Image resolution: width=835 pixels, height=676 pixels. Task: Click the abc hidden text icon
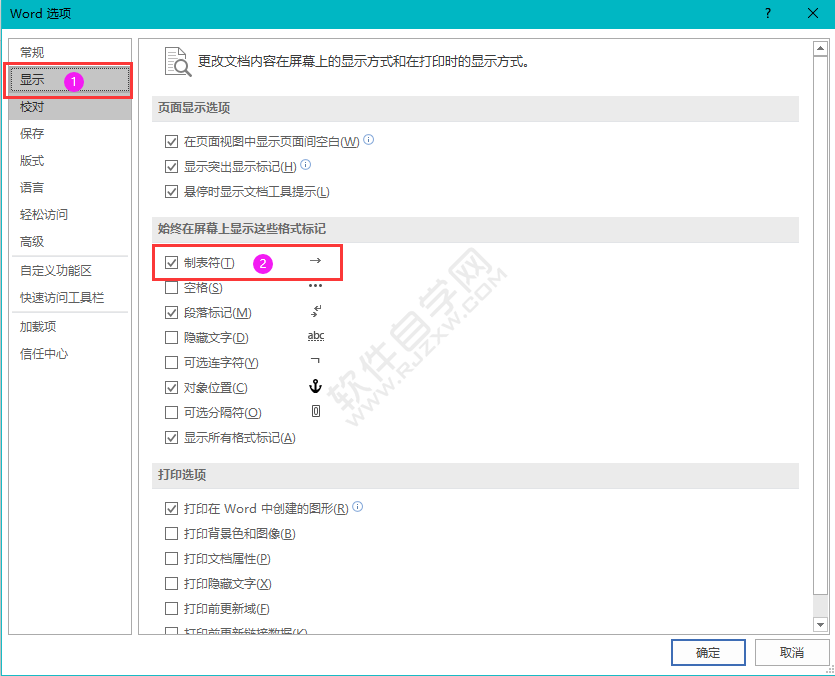(x=316, y=336)
